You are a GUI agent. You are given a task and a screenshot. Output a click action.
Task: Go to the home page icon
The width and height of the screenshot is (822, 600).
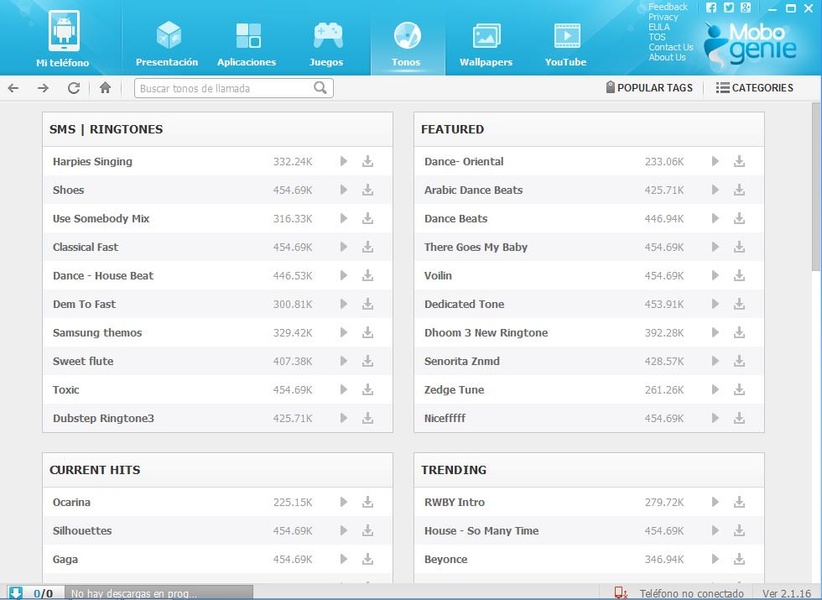(x=105, y=88)
